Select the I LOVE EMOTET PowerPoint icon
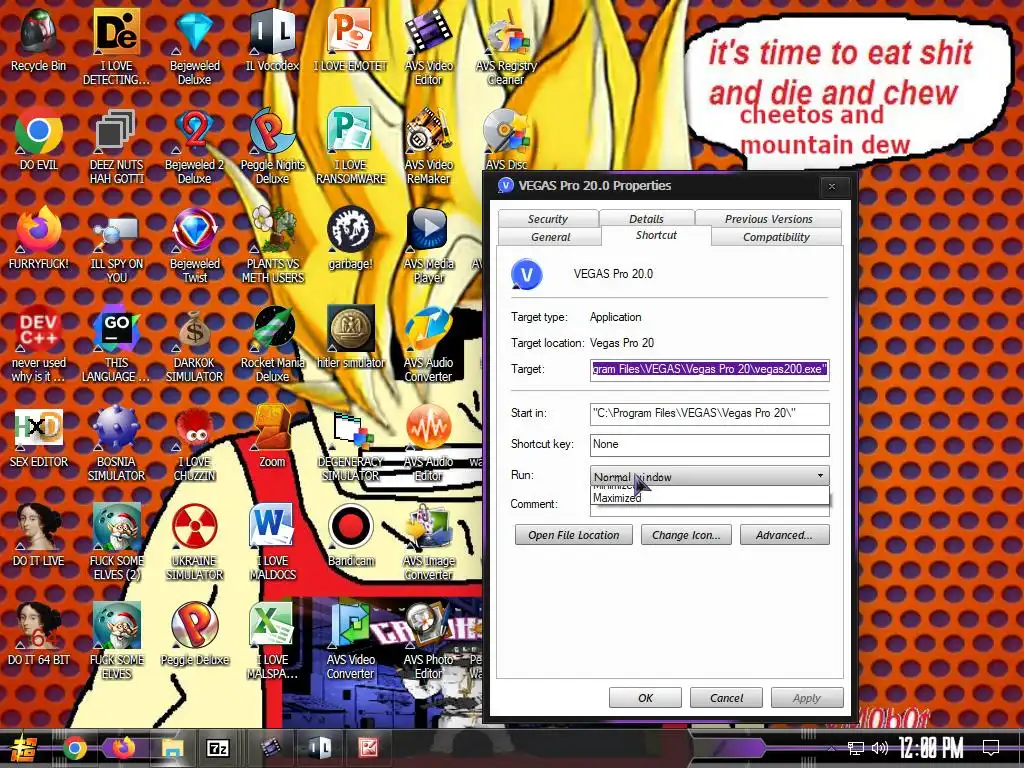Image resolution: width=1024 pixels, height=768 pixels. (x=351, y=40)
